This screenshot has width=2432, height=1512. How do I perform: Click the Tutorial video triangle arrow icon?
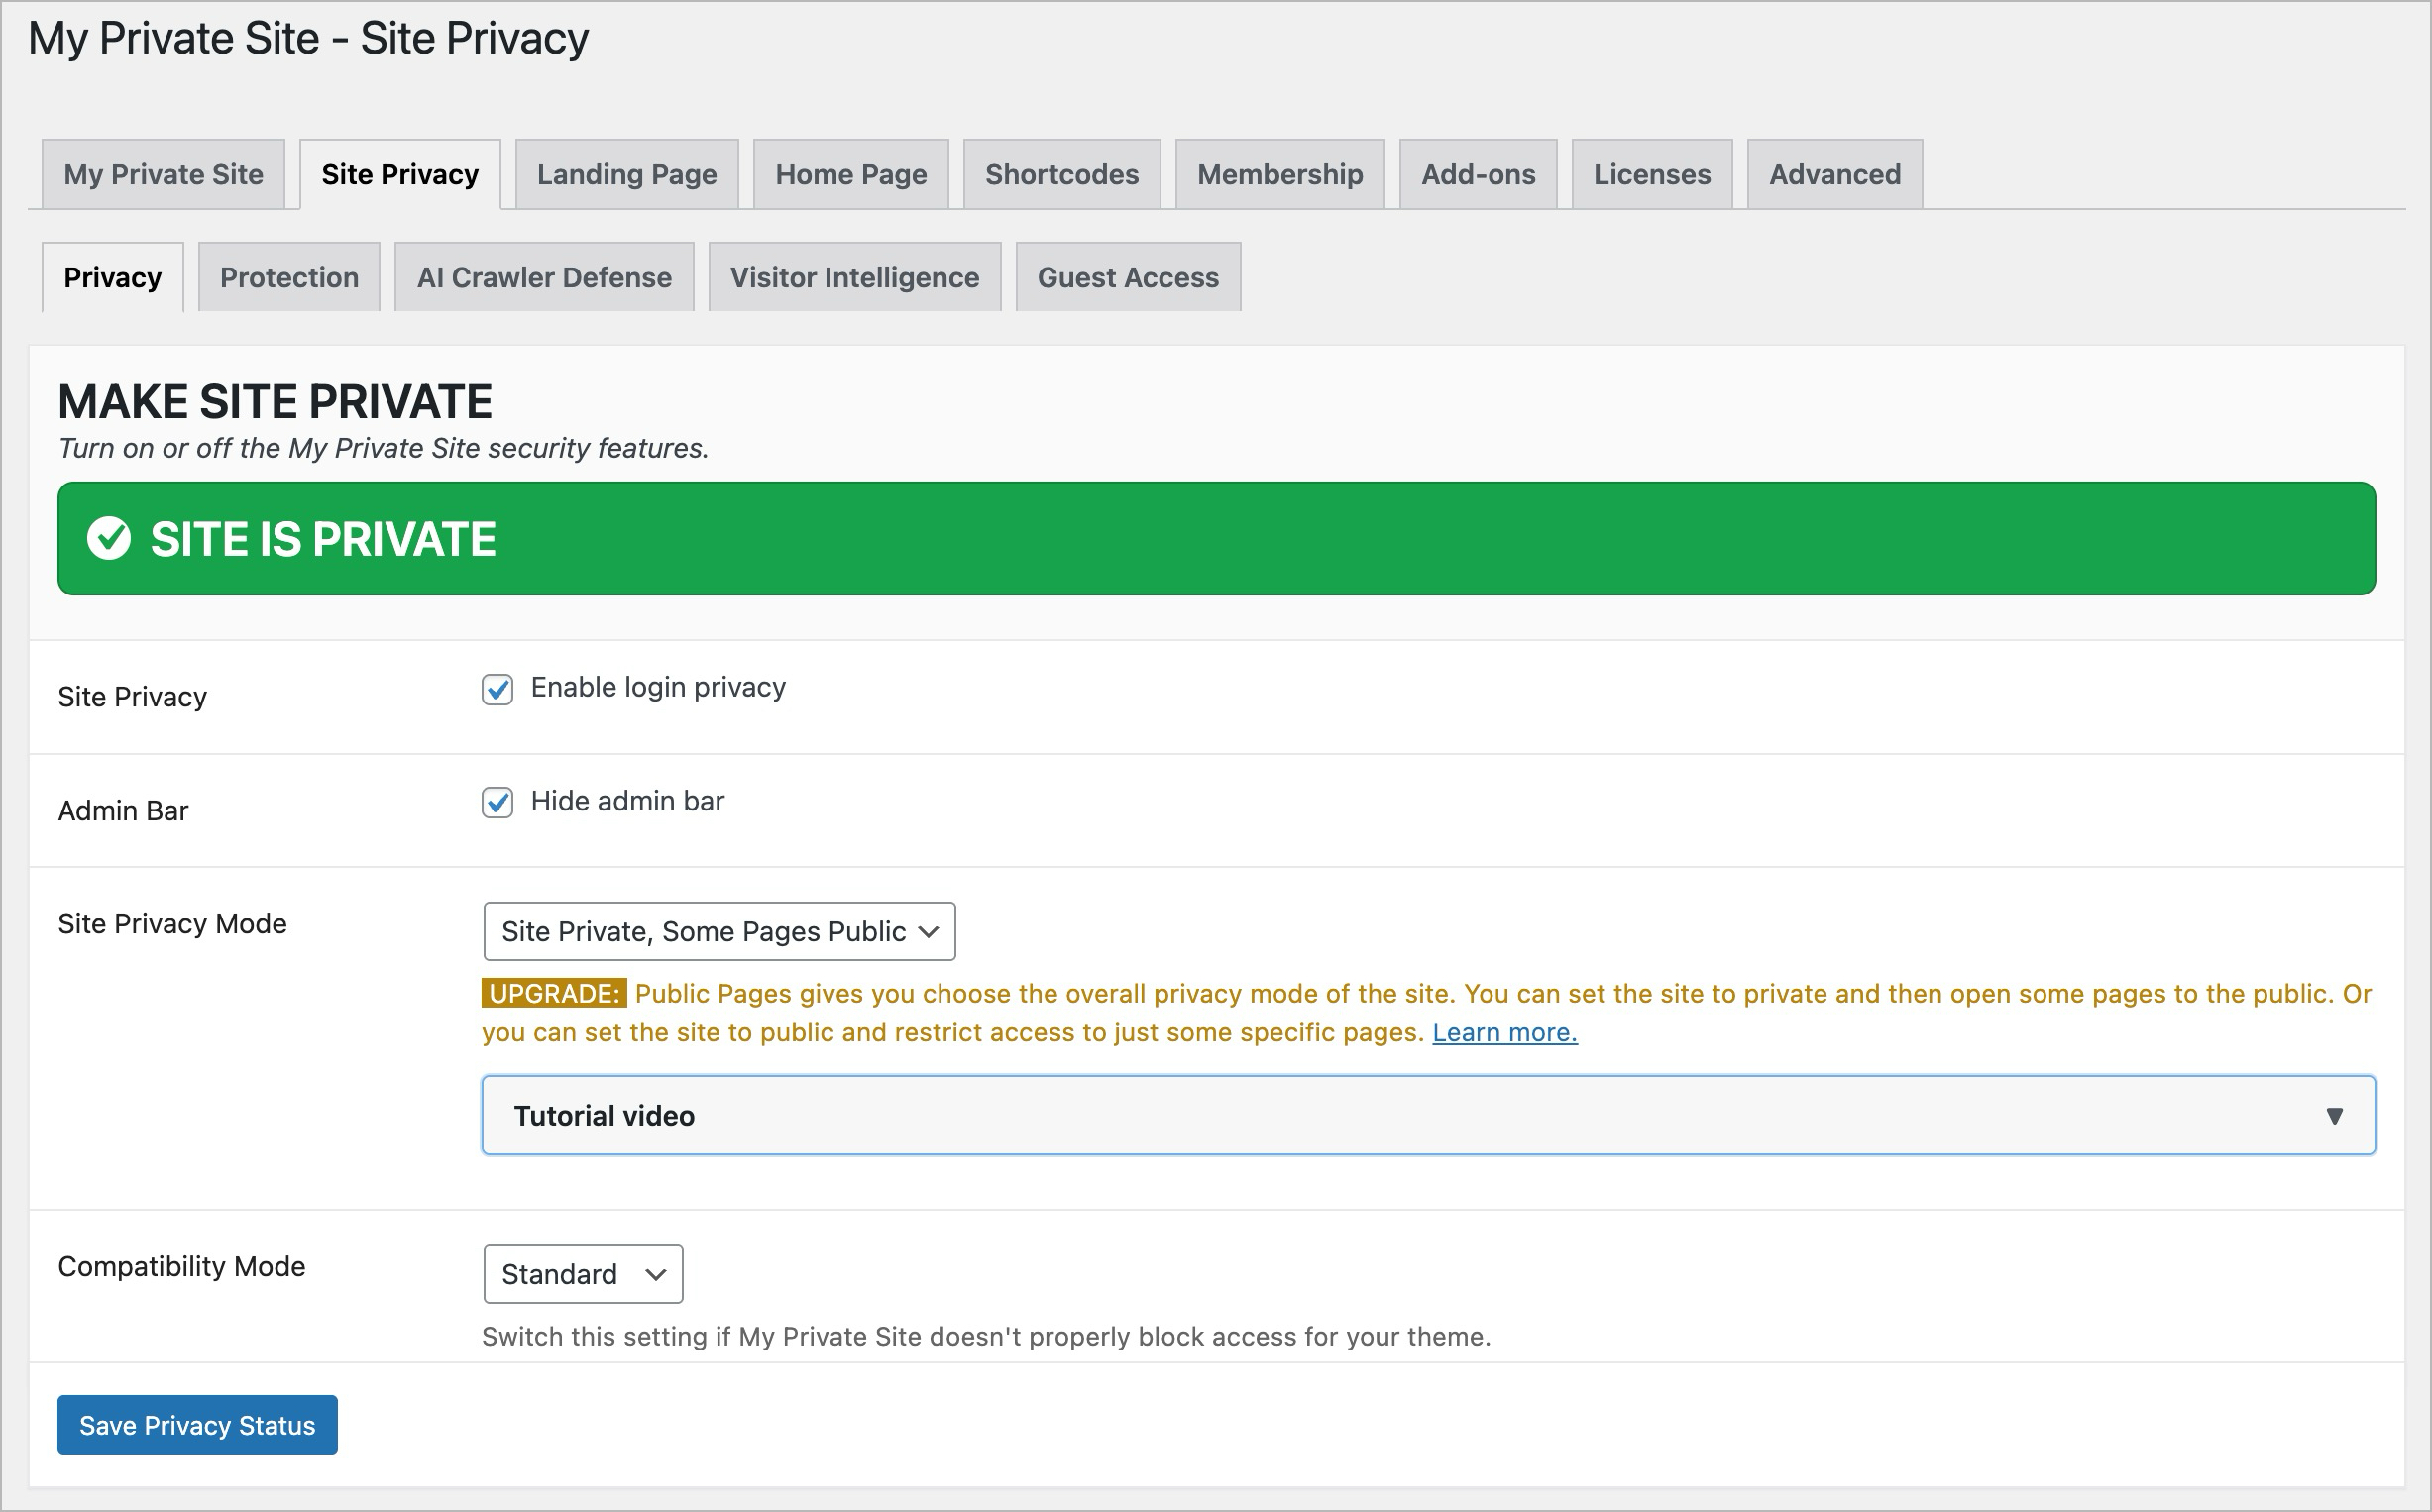pyautogui.click(x=2334, y=1115)
